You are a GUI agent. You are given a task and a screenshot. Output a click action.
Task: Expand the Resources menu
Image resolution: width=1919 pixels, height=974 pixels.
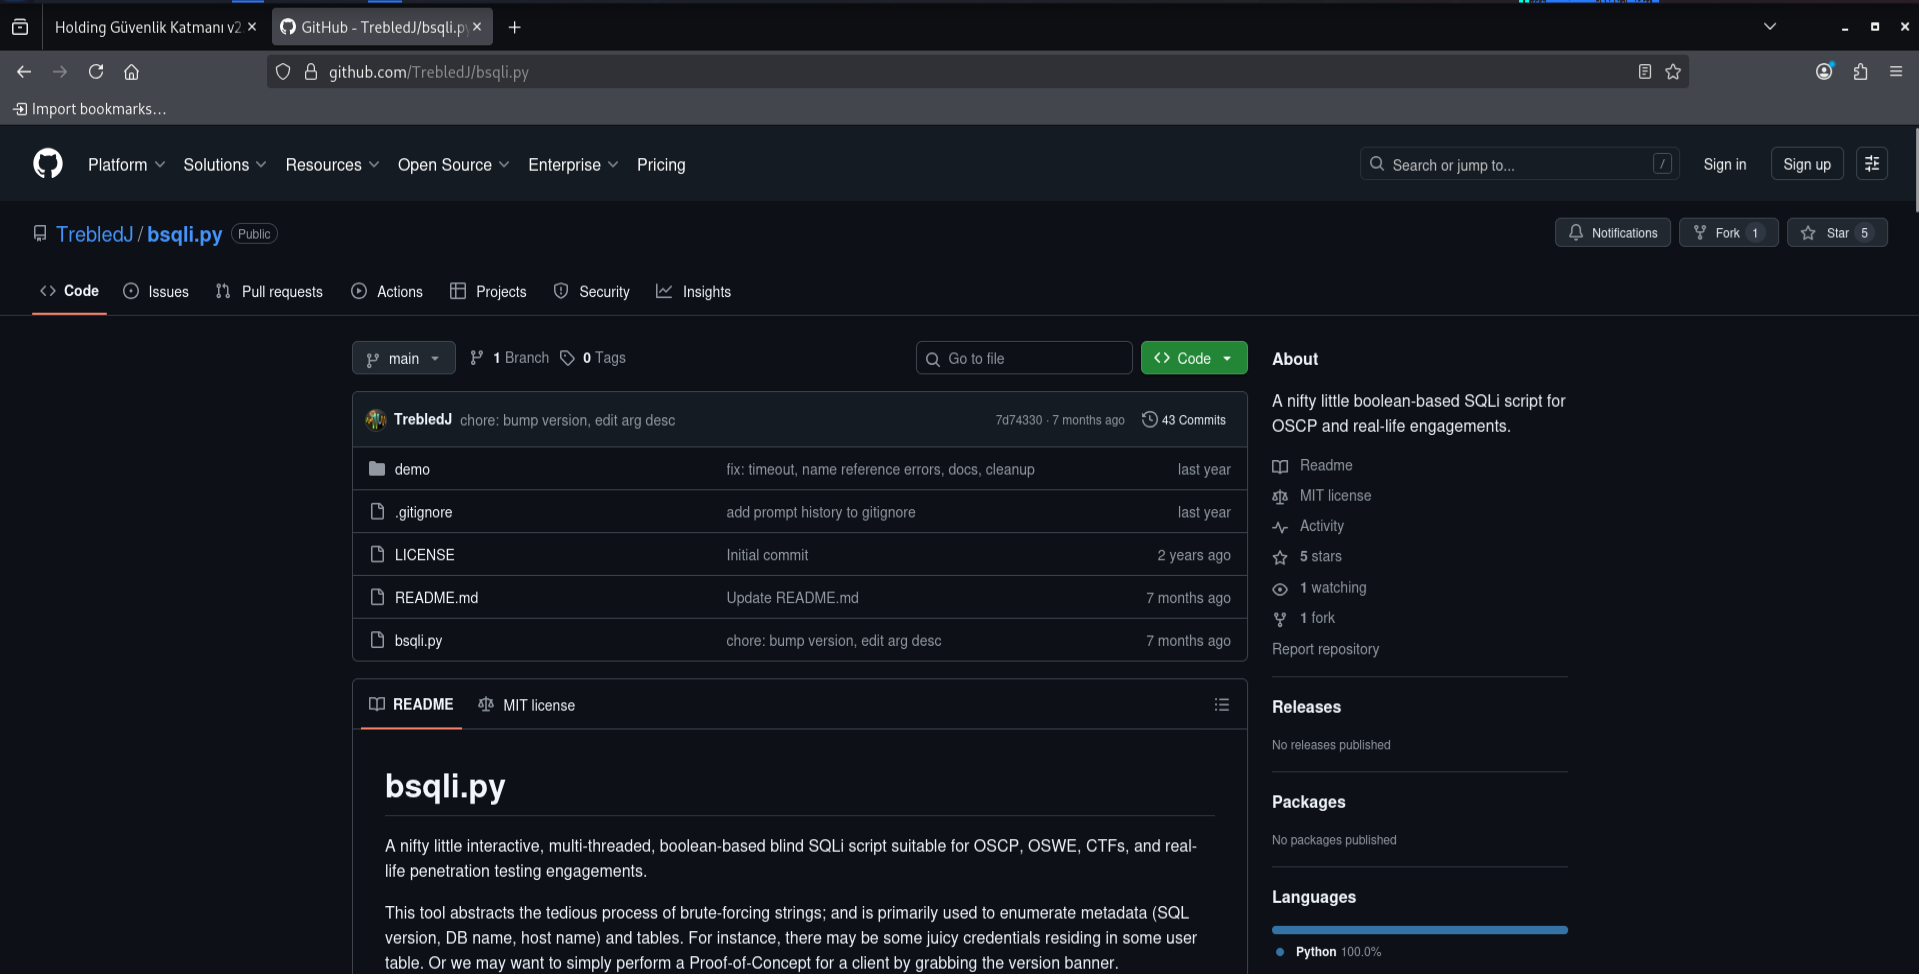tap(332, 165)
